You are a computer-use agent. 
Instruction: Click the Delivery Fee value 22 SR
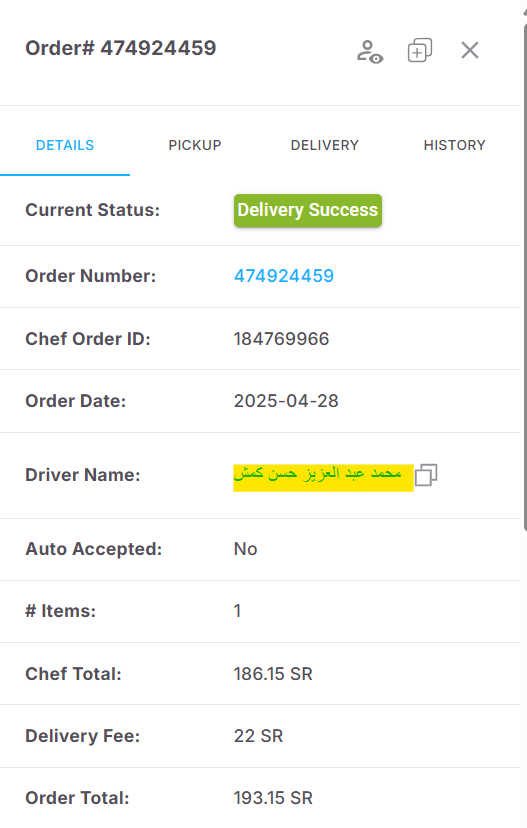[x=259, y=736]
